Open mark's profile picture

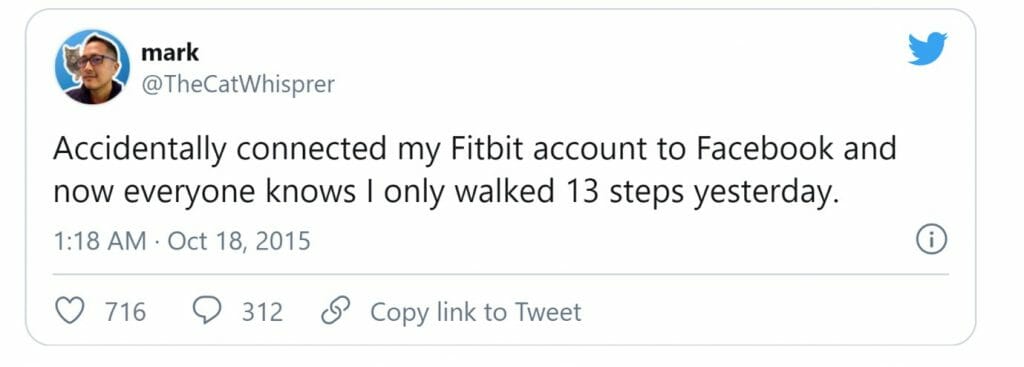(92, 67)
